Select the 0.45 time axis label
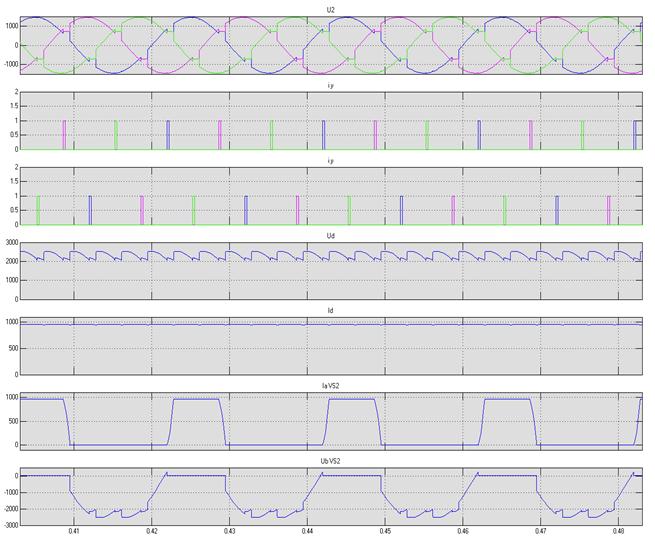 coord(385,531)
